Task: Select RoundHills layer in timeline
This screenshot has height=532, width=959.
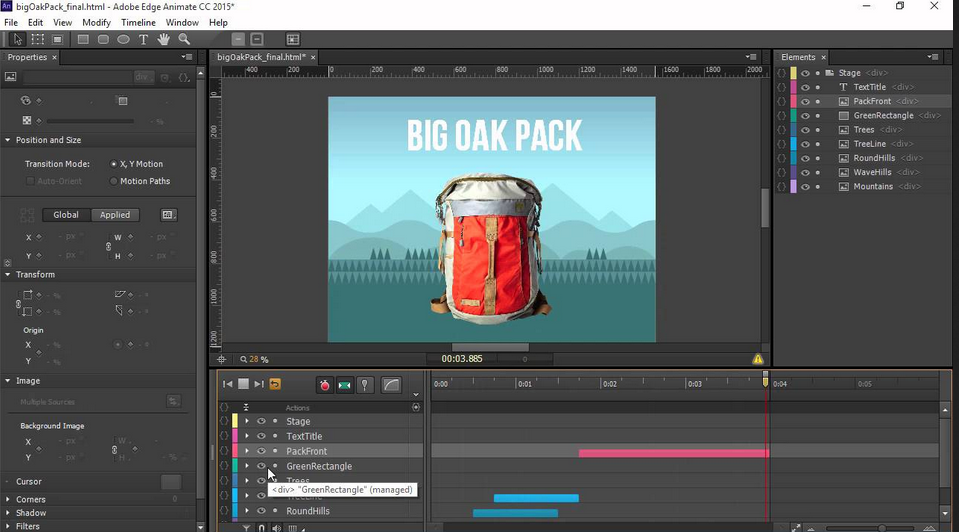Action: (308, 511)
